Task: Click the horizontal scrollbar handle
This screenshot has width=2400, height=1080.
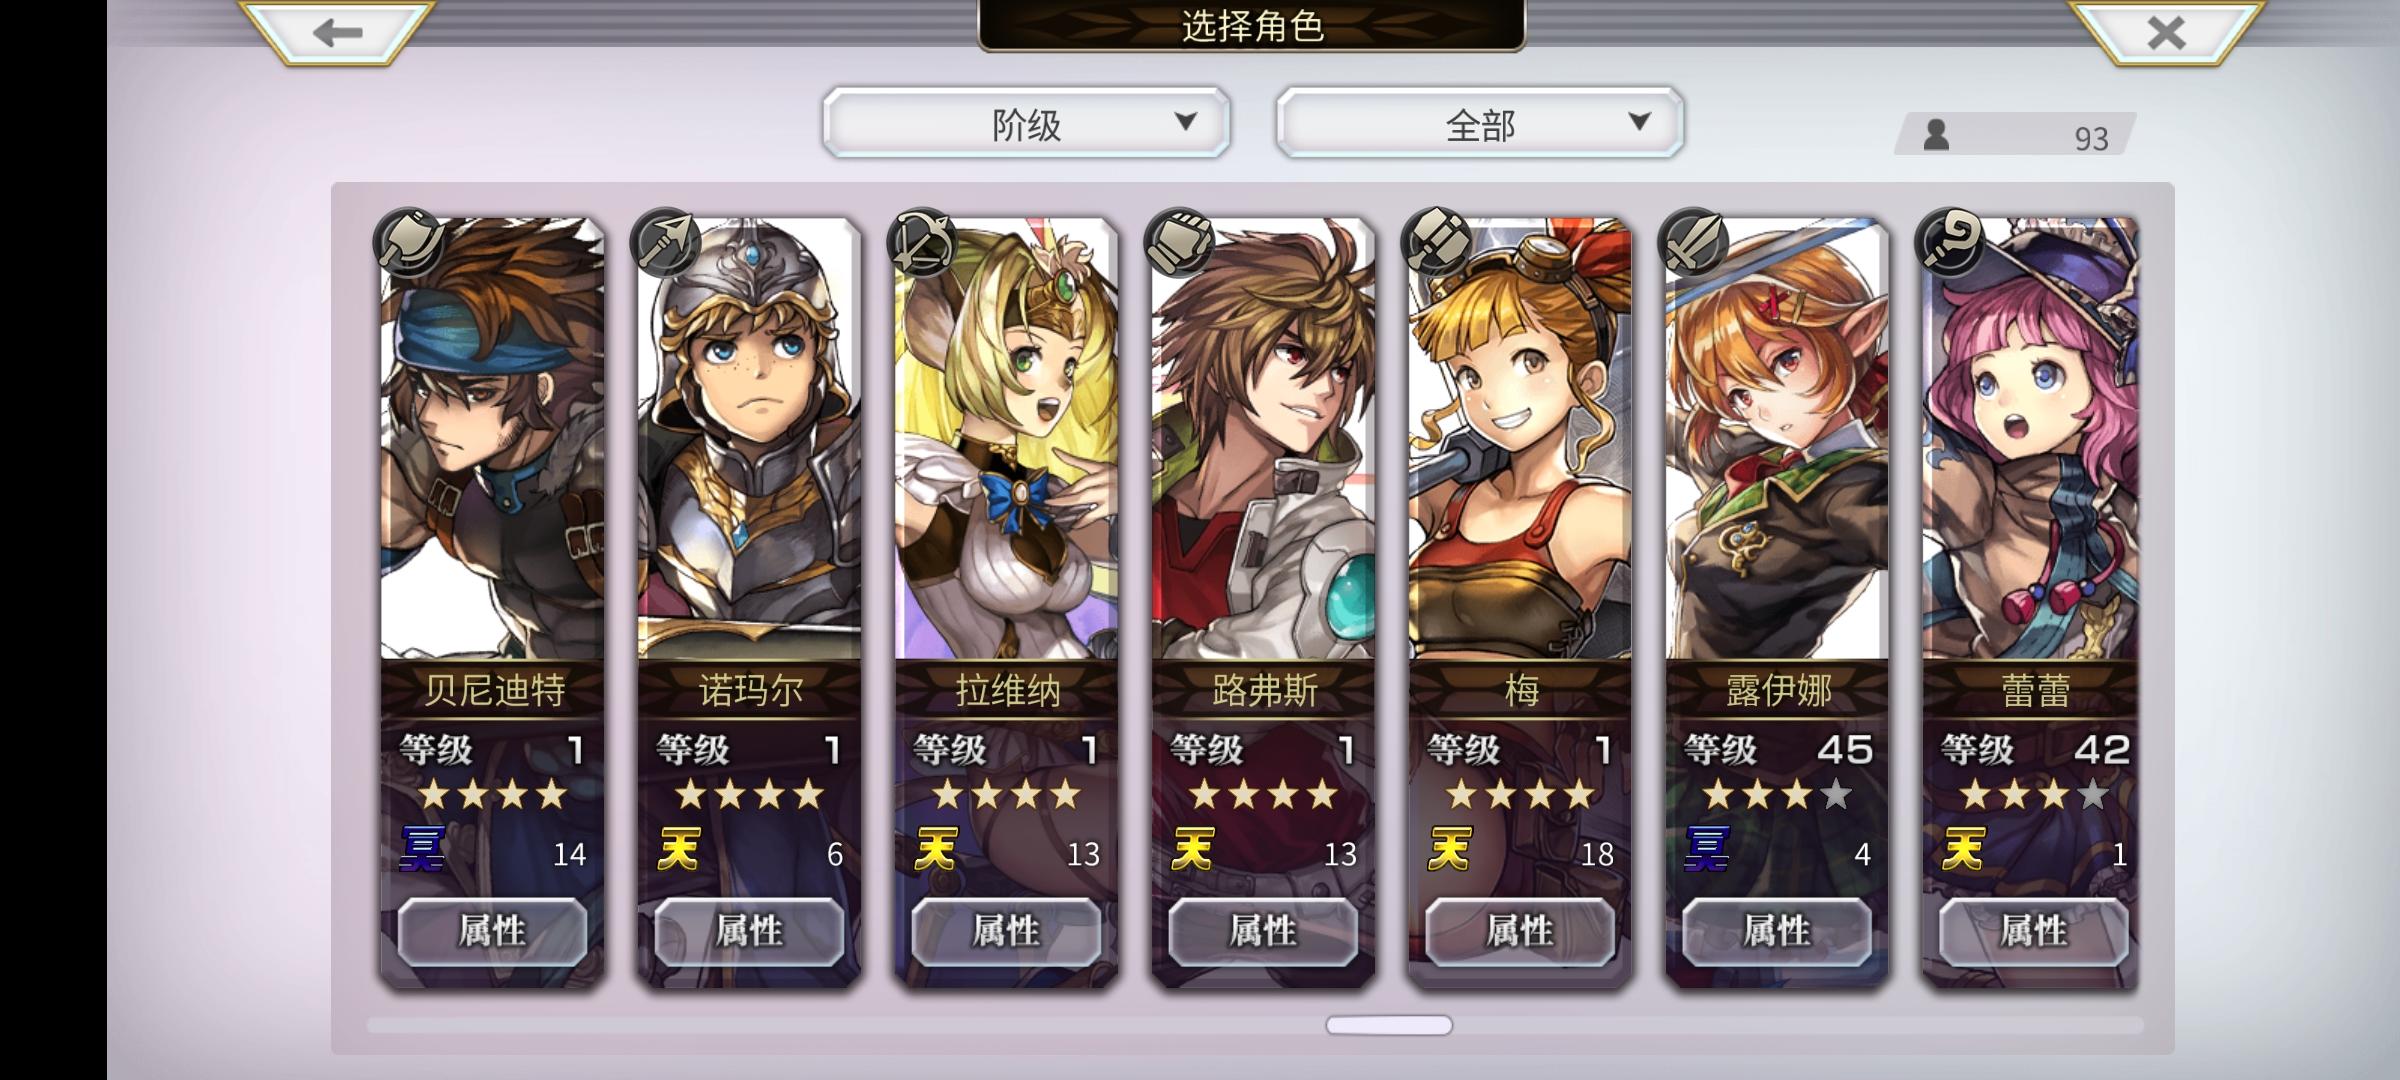Action: [x=1389, y=1025]
